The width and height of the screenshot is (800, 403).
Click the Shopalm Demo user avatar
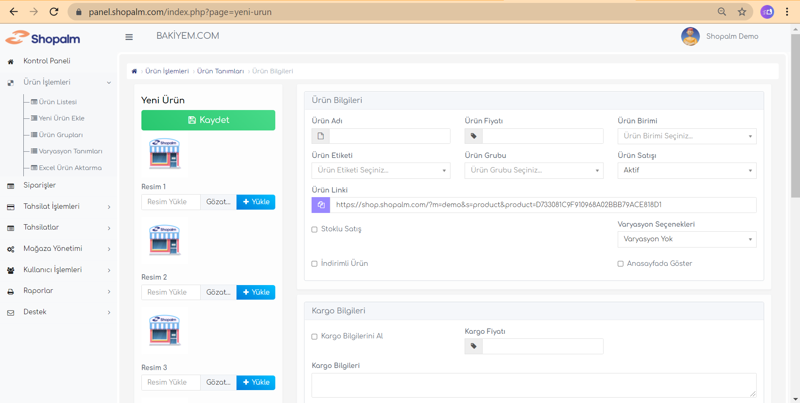coord(690,36)
